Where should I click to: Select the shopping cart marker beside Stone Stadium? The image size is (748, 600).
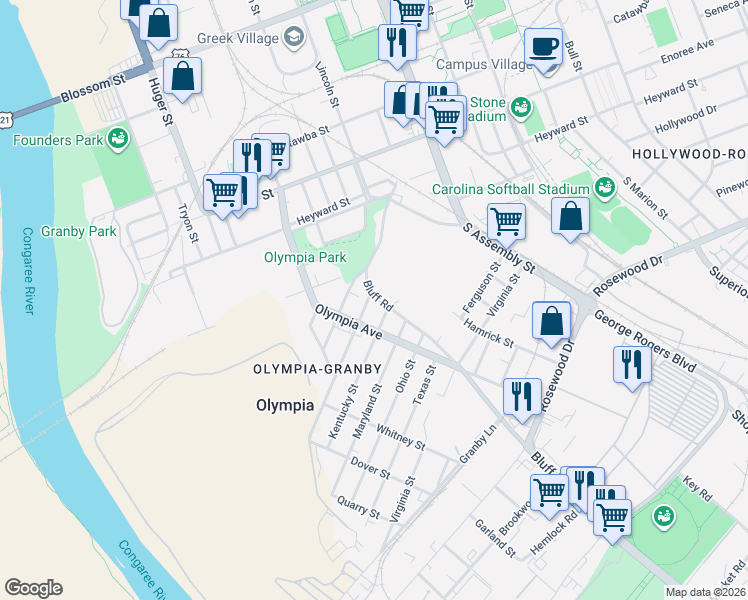[444, 120]
